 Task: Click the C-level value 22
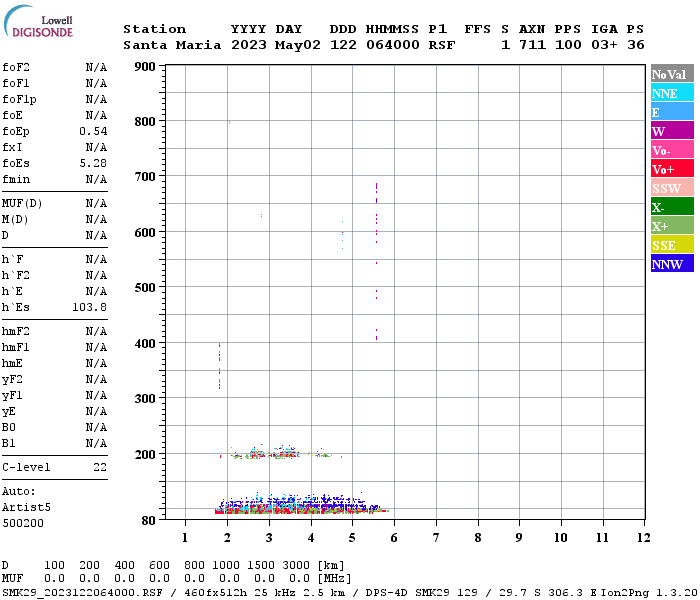pyautogui.click(x=100, y=467)
